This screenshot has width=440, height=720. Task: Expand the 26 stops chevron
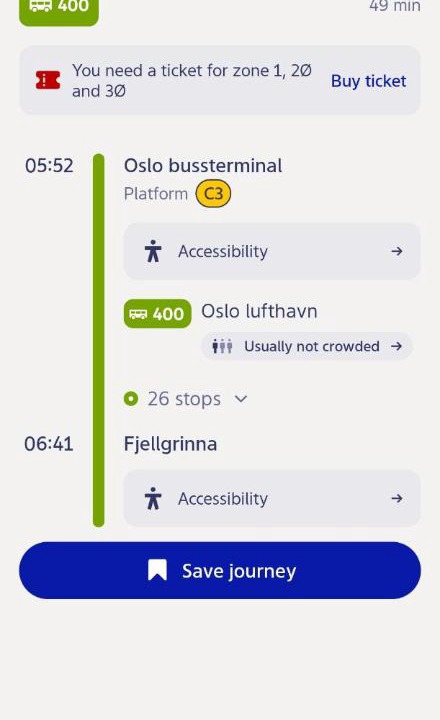(x=241, y=399)
